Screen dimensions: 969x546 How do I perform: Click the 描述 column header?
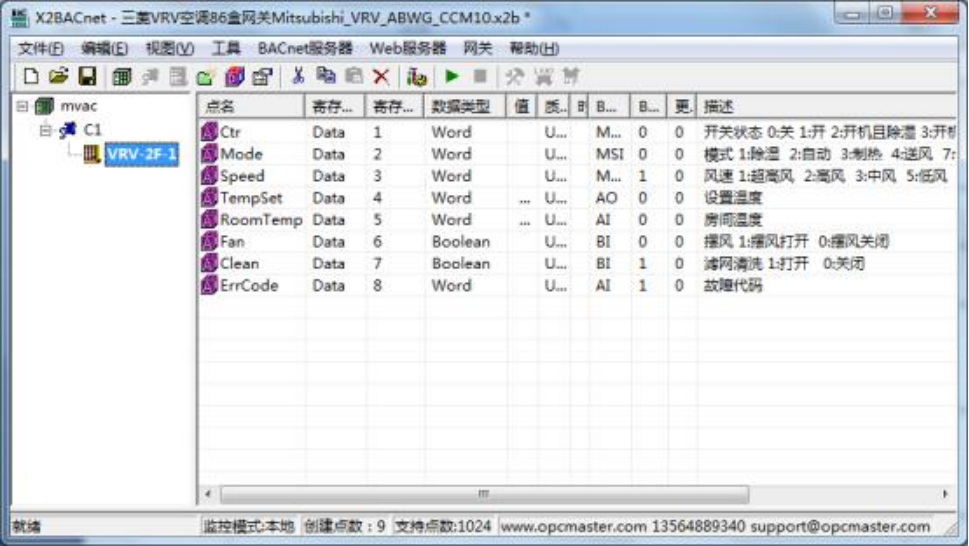coord(826,106)
